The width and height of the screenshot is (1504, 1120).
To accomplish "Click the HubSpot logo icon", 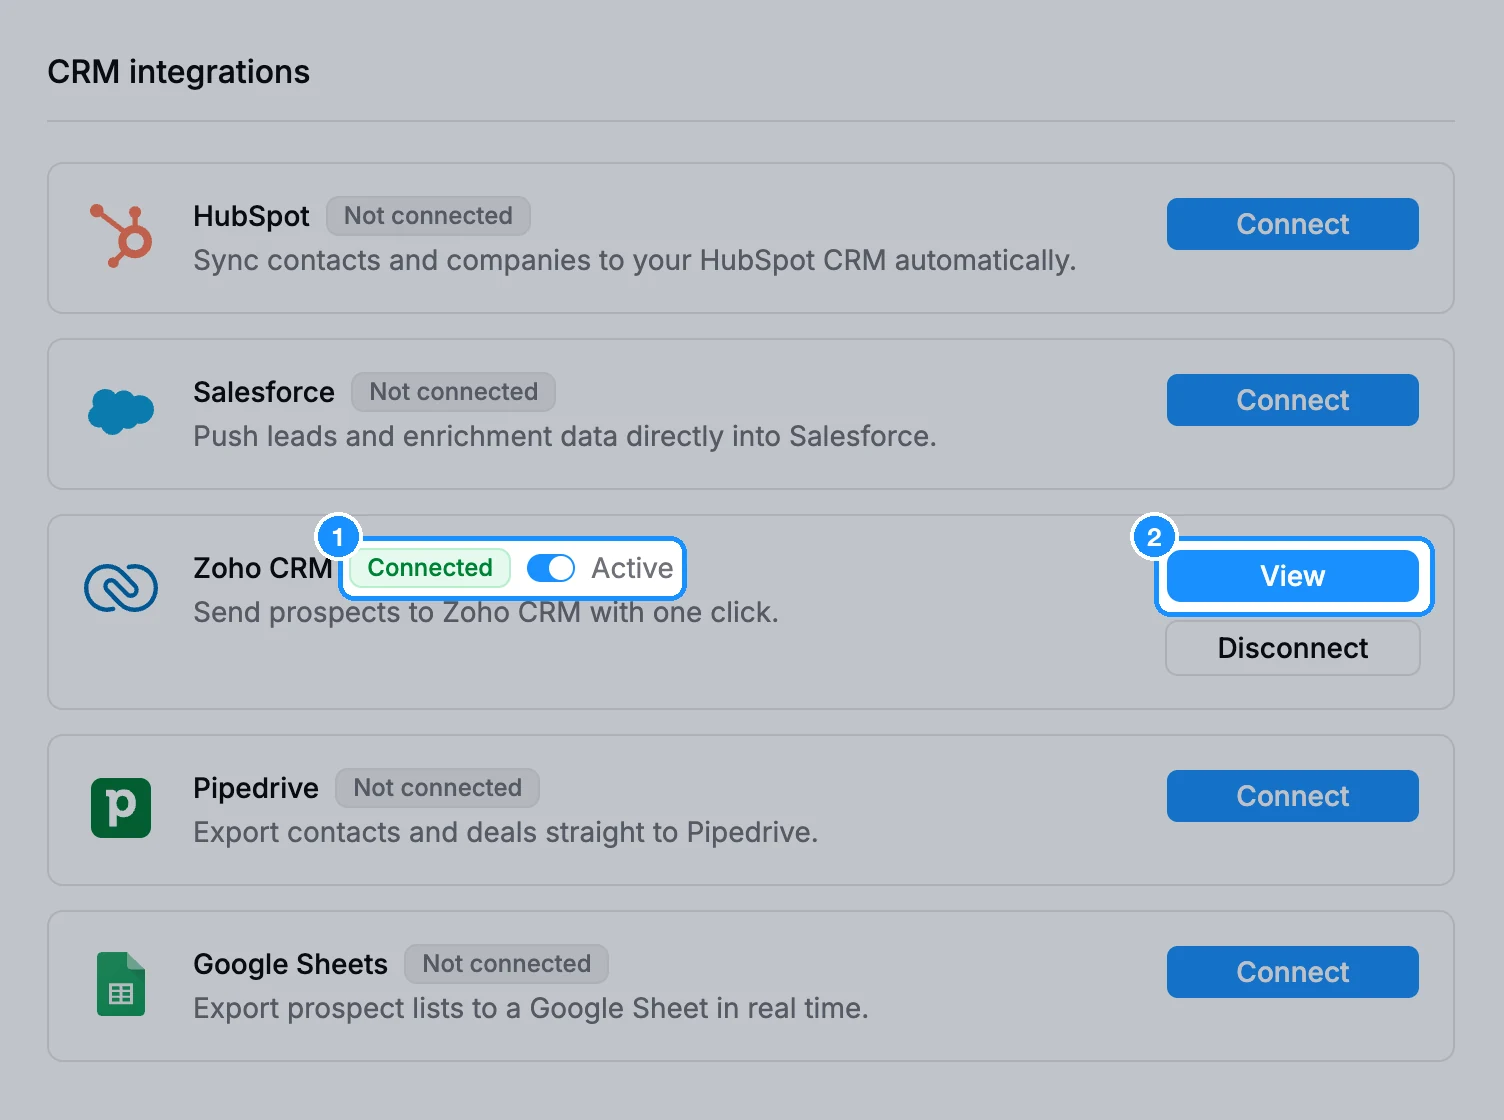I will tap(121, 236).
